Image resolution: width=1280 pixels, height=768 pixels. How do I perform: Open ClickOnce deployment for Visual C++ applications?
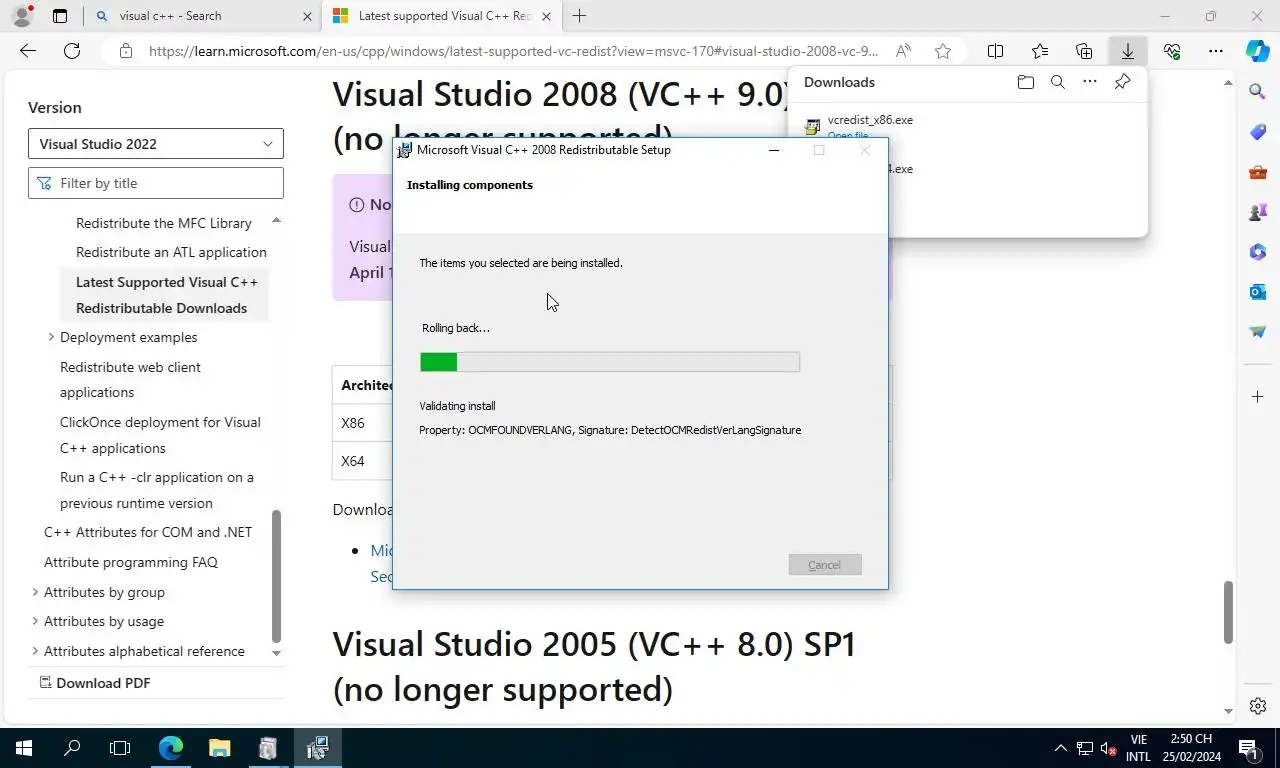[x=160, y=435]
